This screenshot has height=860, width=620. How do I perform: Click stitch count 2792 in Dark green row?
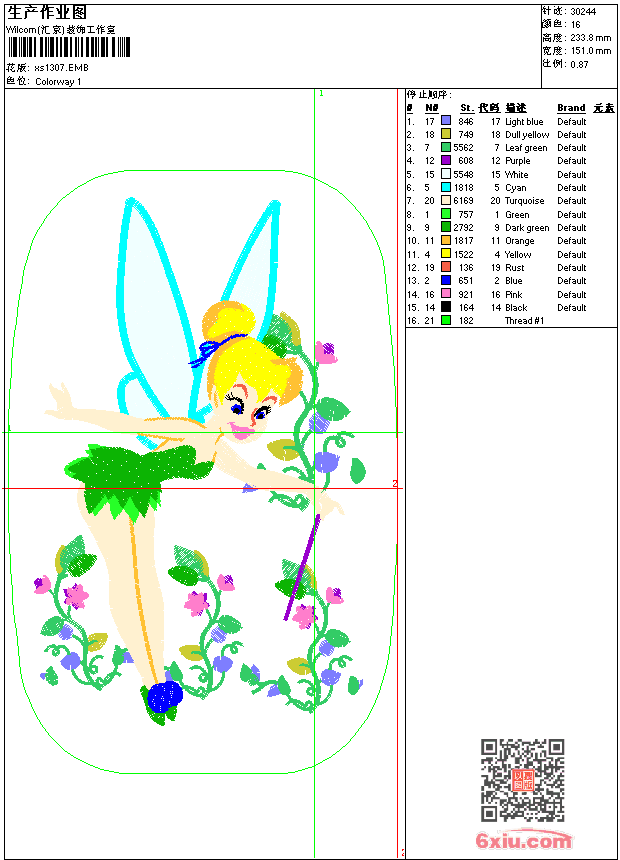[x=463, y=228]
